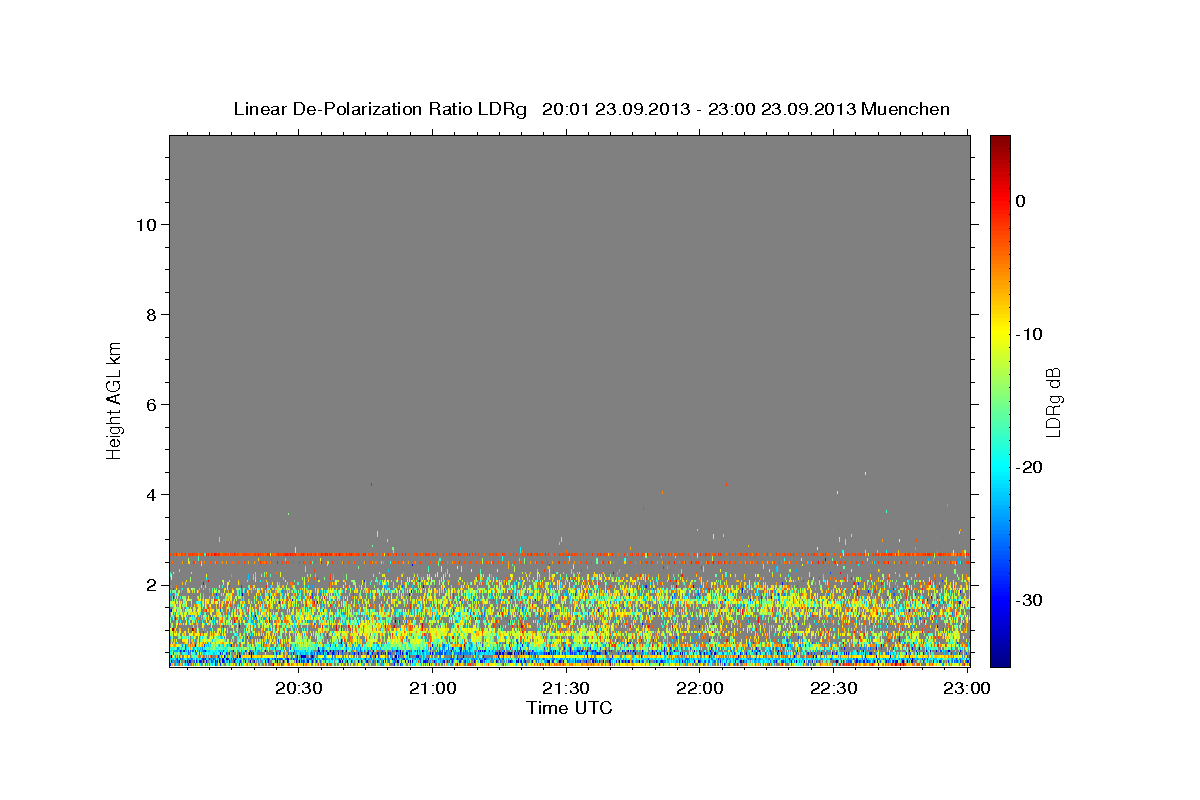Click the height axis value 6
This screenshot has width=1200, height=800.
pyautogui.click(x=152, y=405)
